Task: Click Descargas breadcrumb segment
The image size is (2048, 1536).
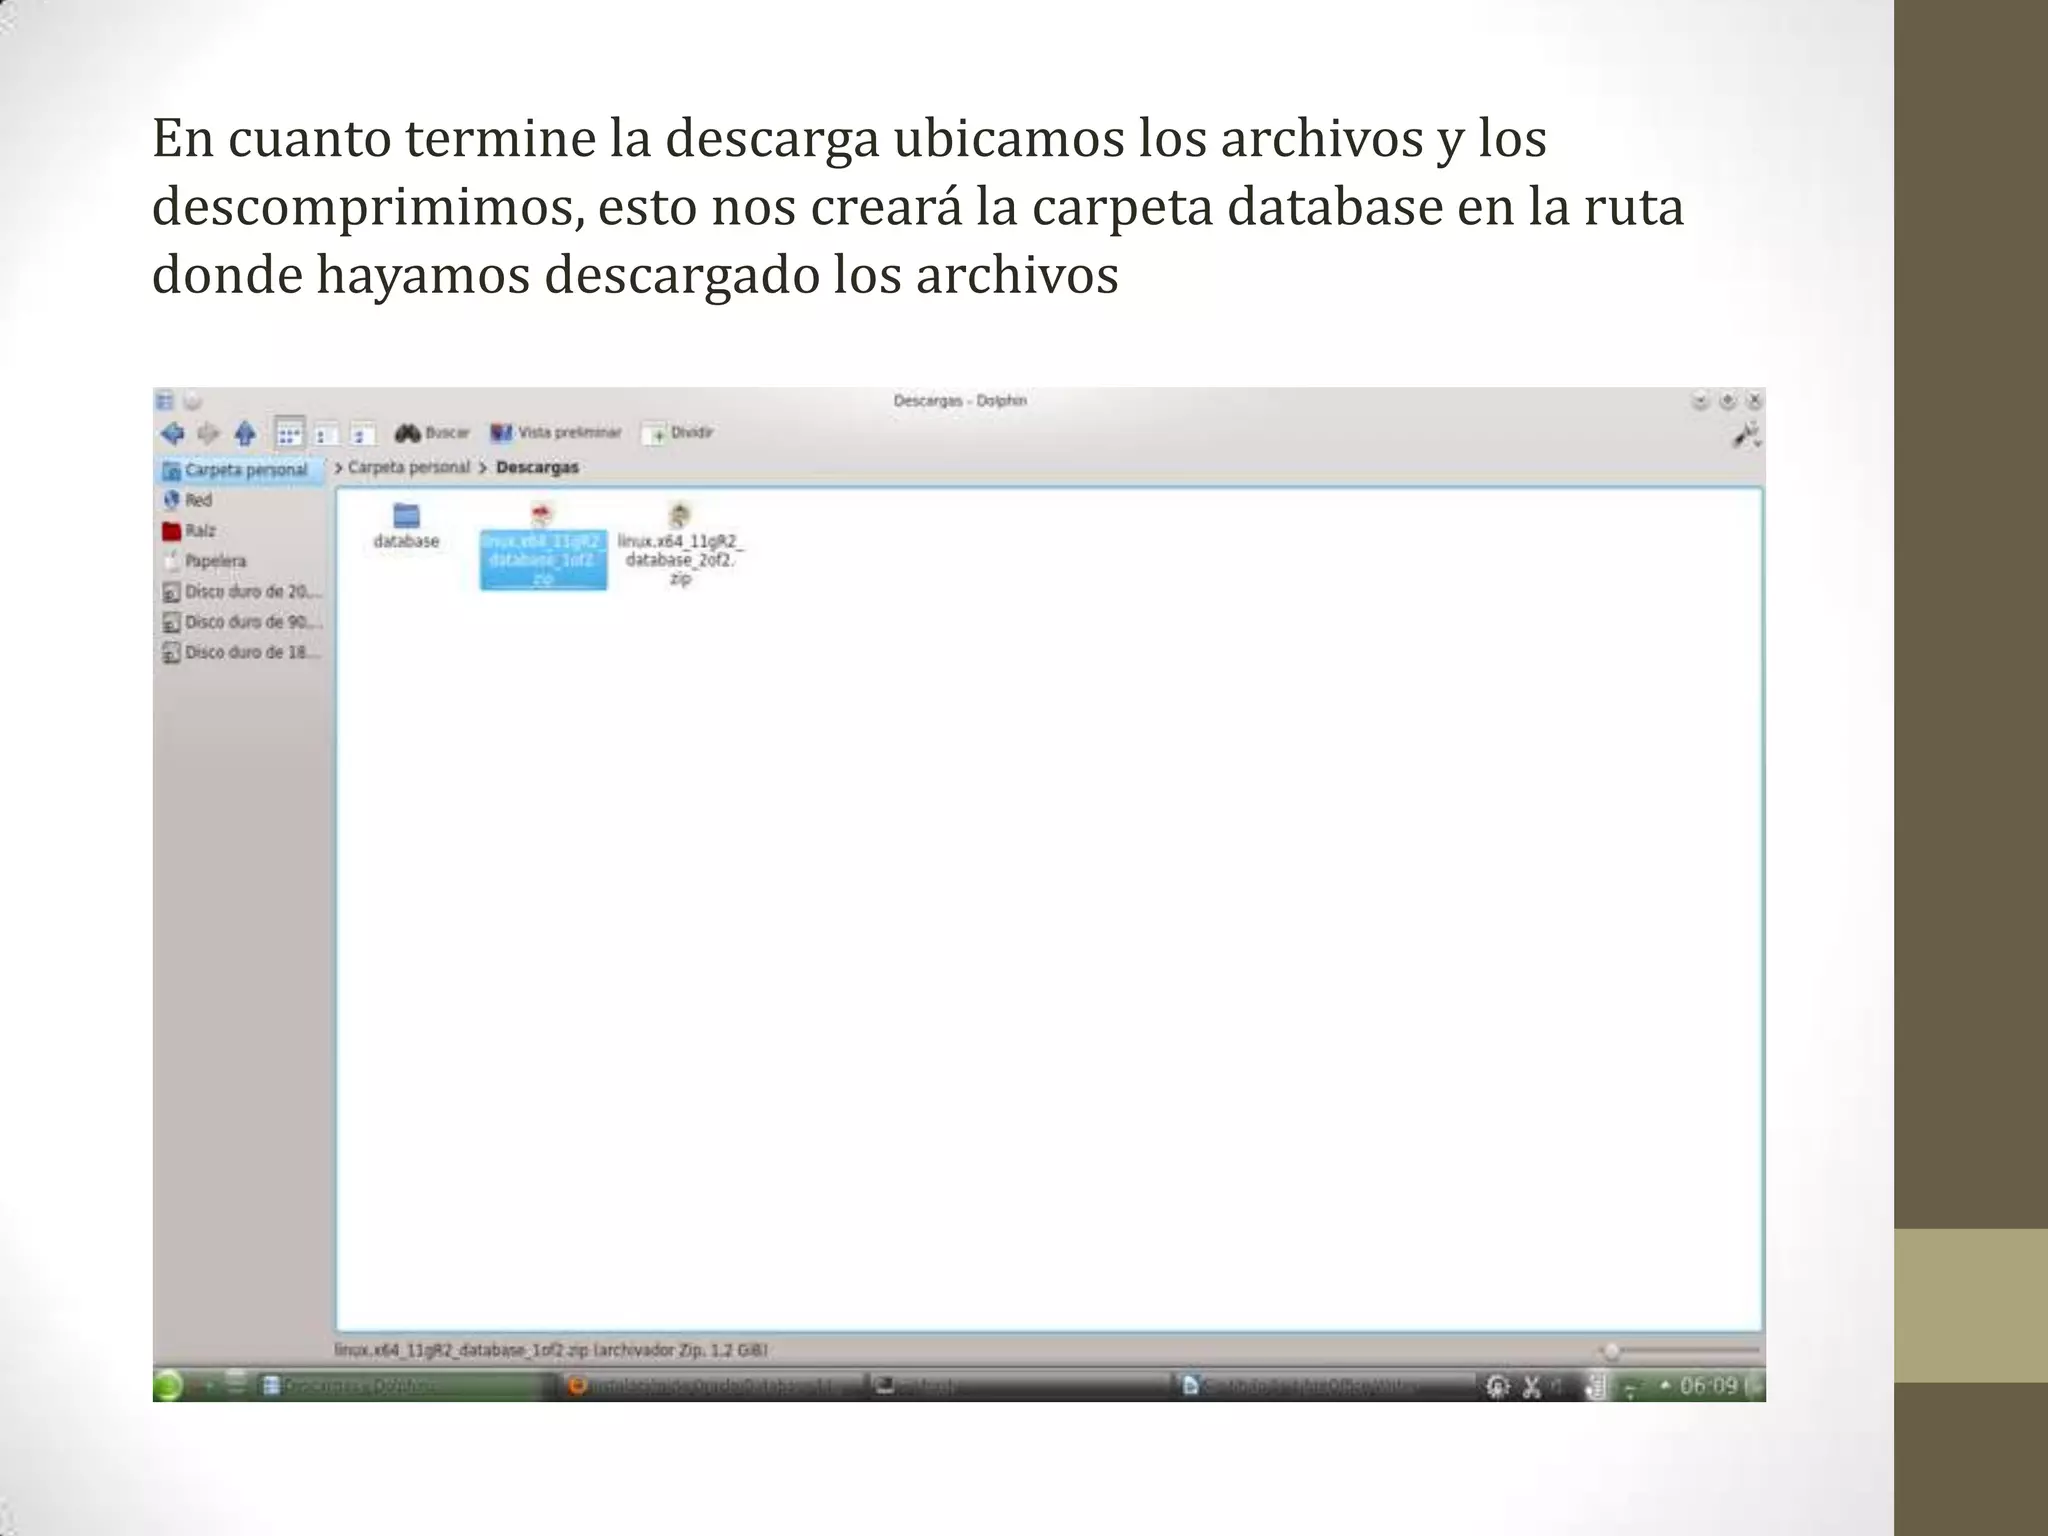Action: [x=537, y=467]
